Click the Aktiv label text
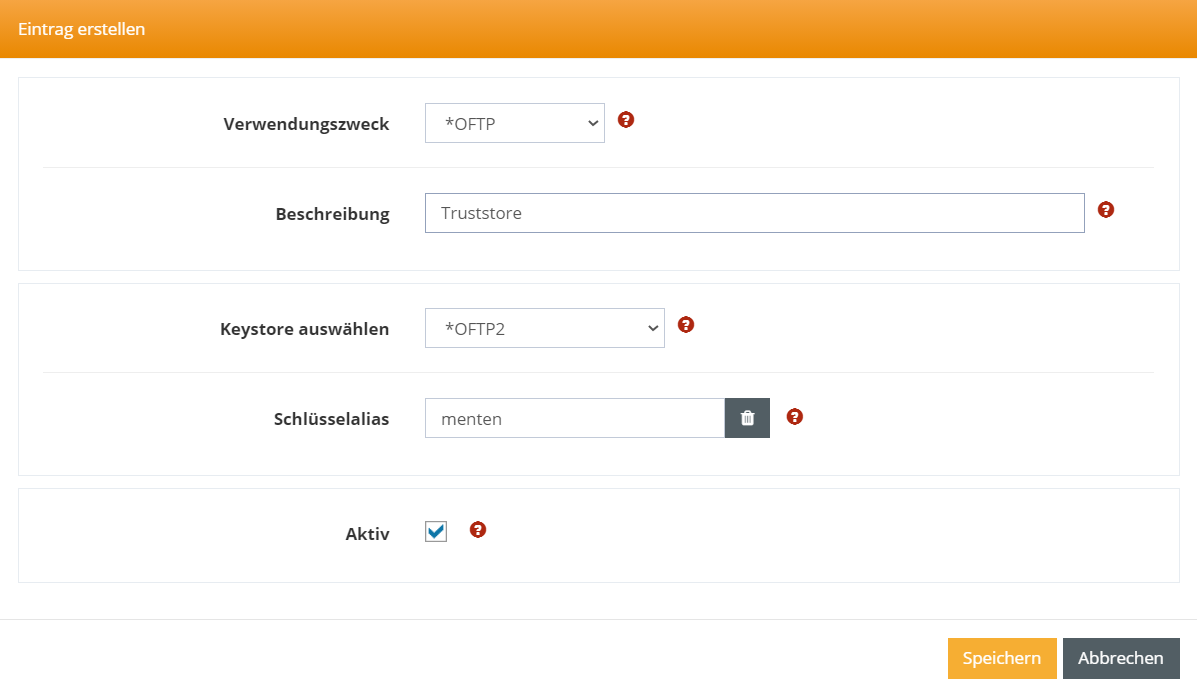The width and height of the screenshot is (1197, 696). [x=367, y=534]
